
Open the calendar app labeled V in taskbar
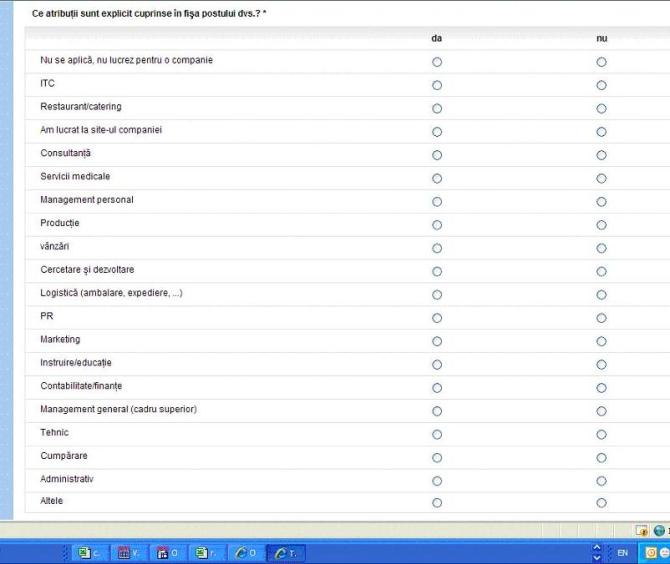click(x=129, y=552)
